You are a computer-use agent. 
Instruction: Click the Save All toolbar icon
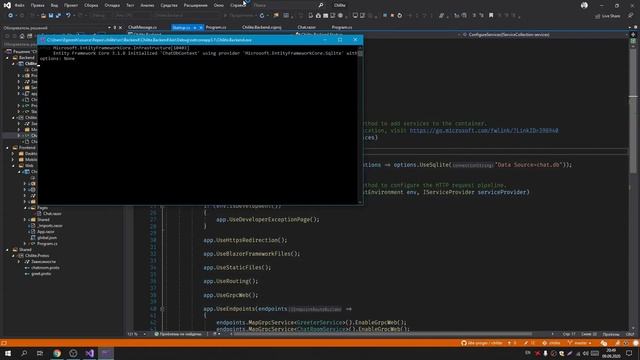(x=58, y=16)
